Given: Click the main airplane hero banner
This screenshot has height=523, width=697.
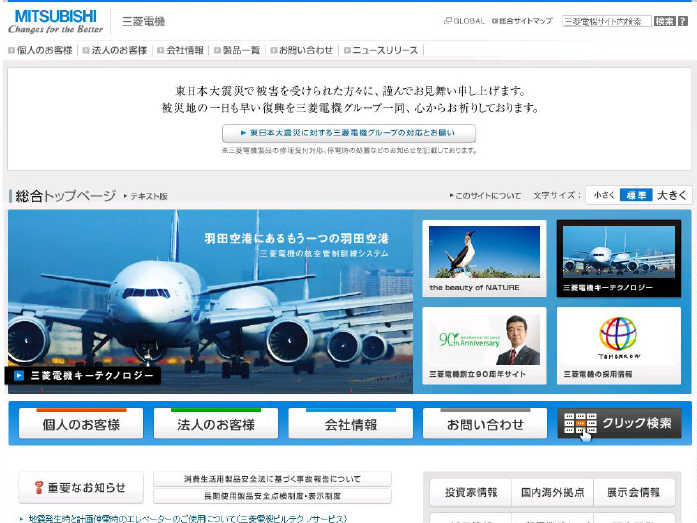Looking at the screenshot, I should coord(210,301).
